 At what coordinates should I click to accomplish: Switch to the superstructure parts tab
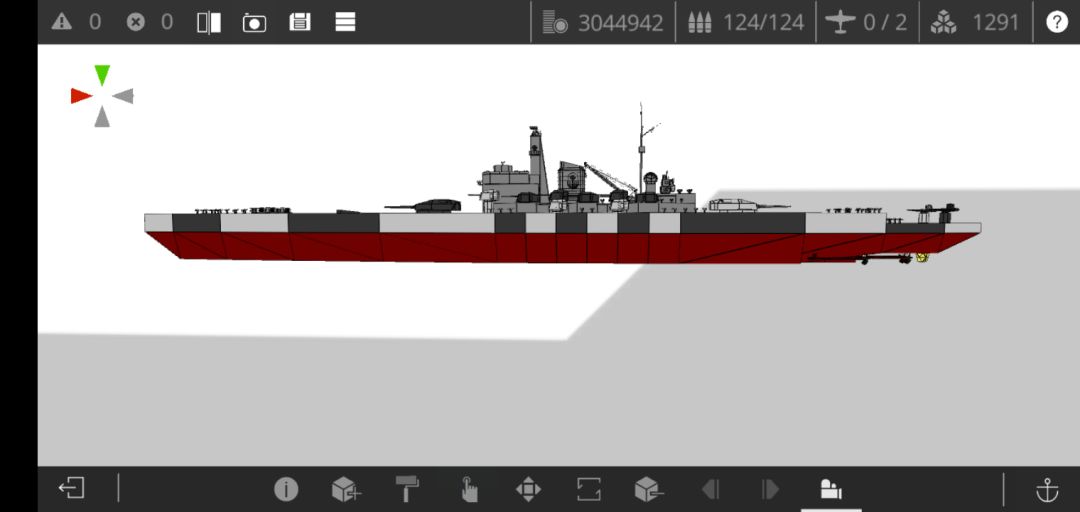831,489
